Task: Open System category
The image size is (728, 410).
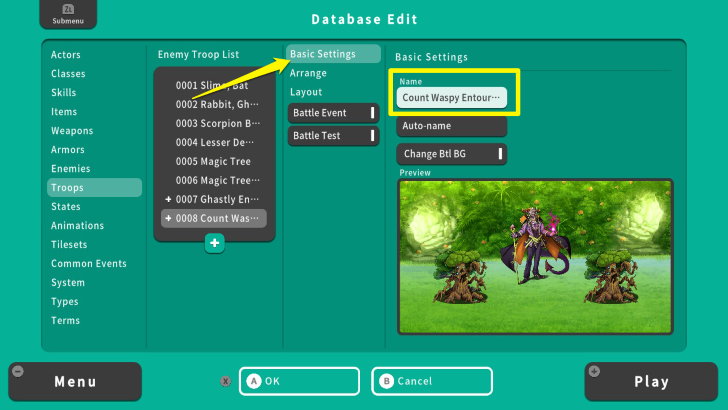Action: tap(68, 283)
